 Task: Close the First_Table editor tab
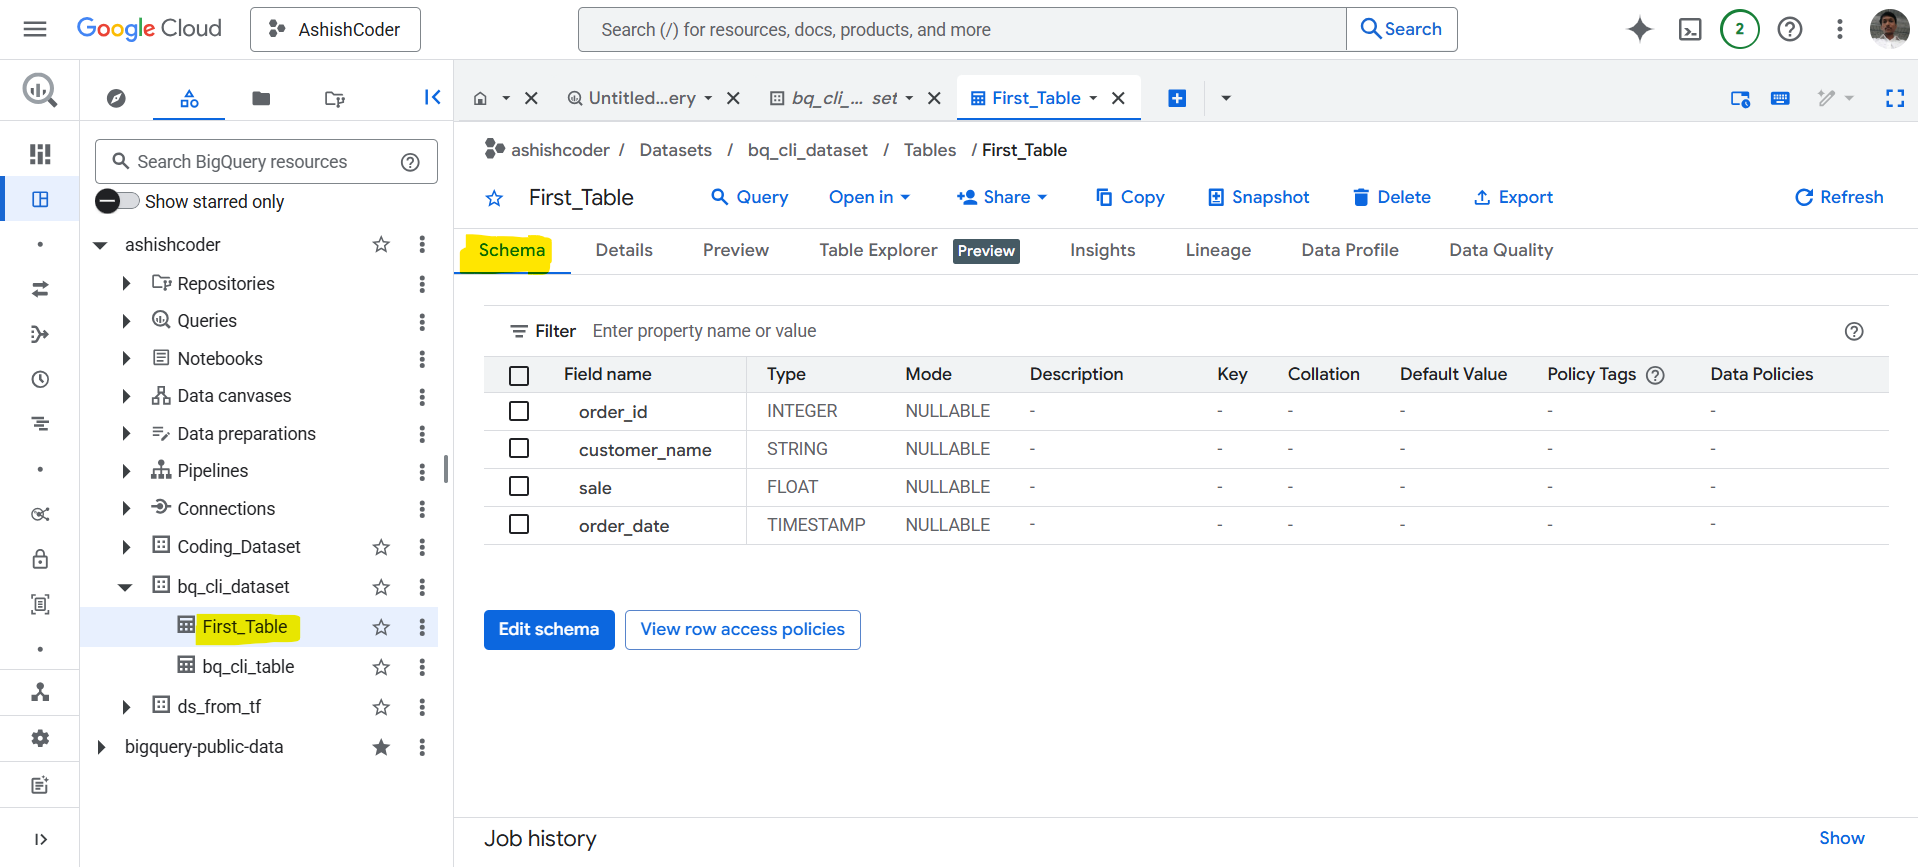click(x=1118, y=98)
